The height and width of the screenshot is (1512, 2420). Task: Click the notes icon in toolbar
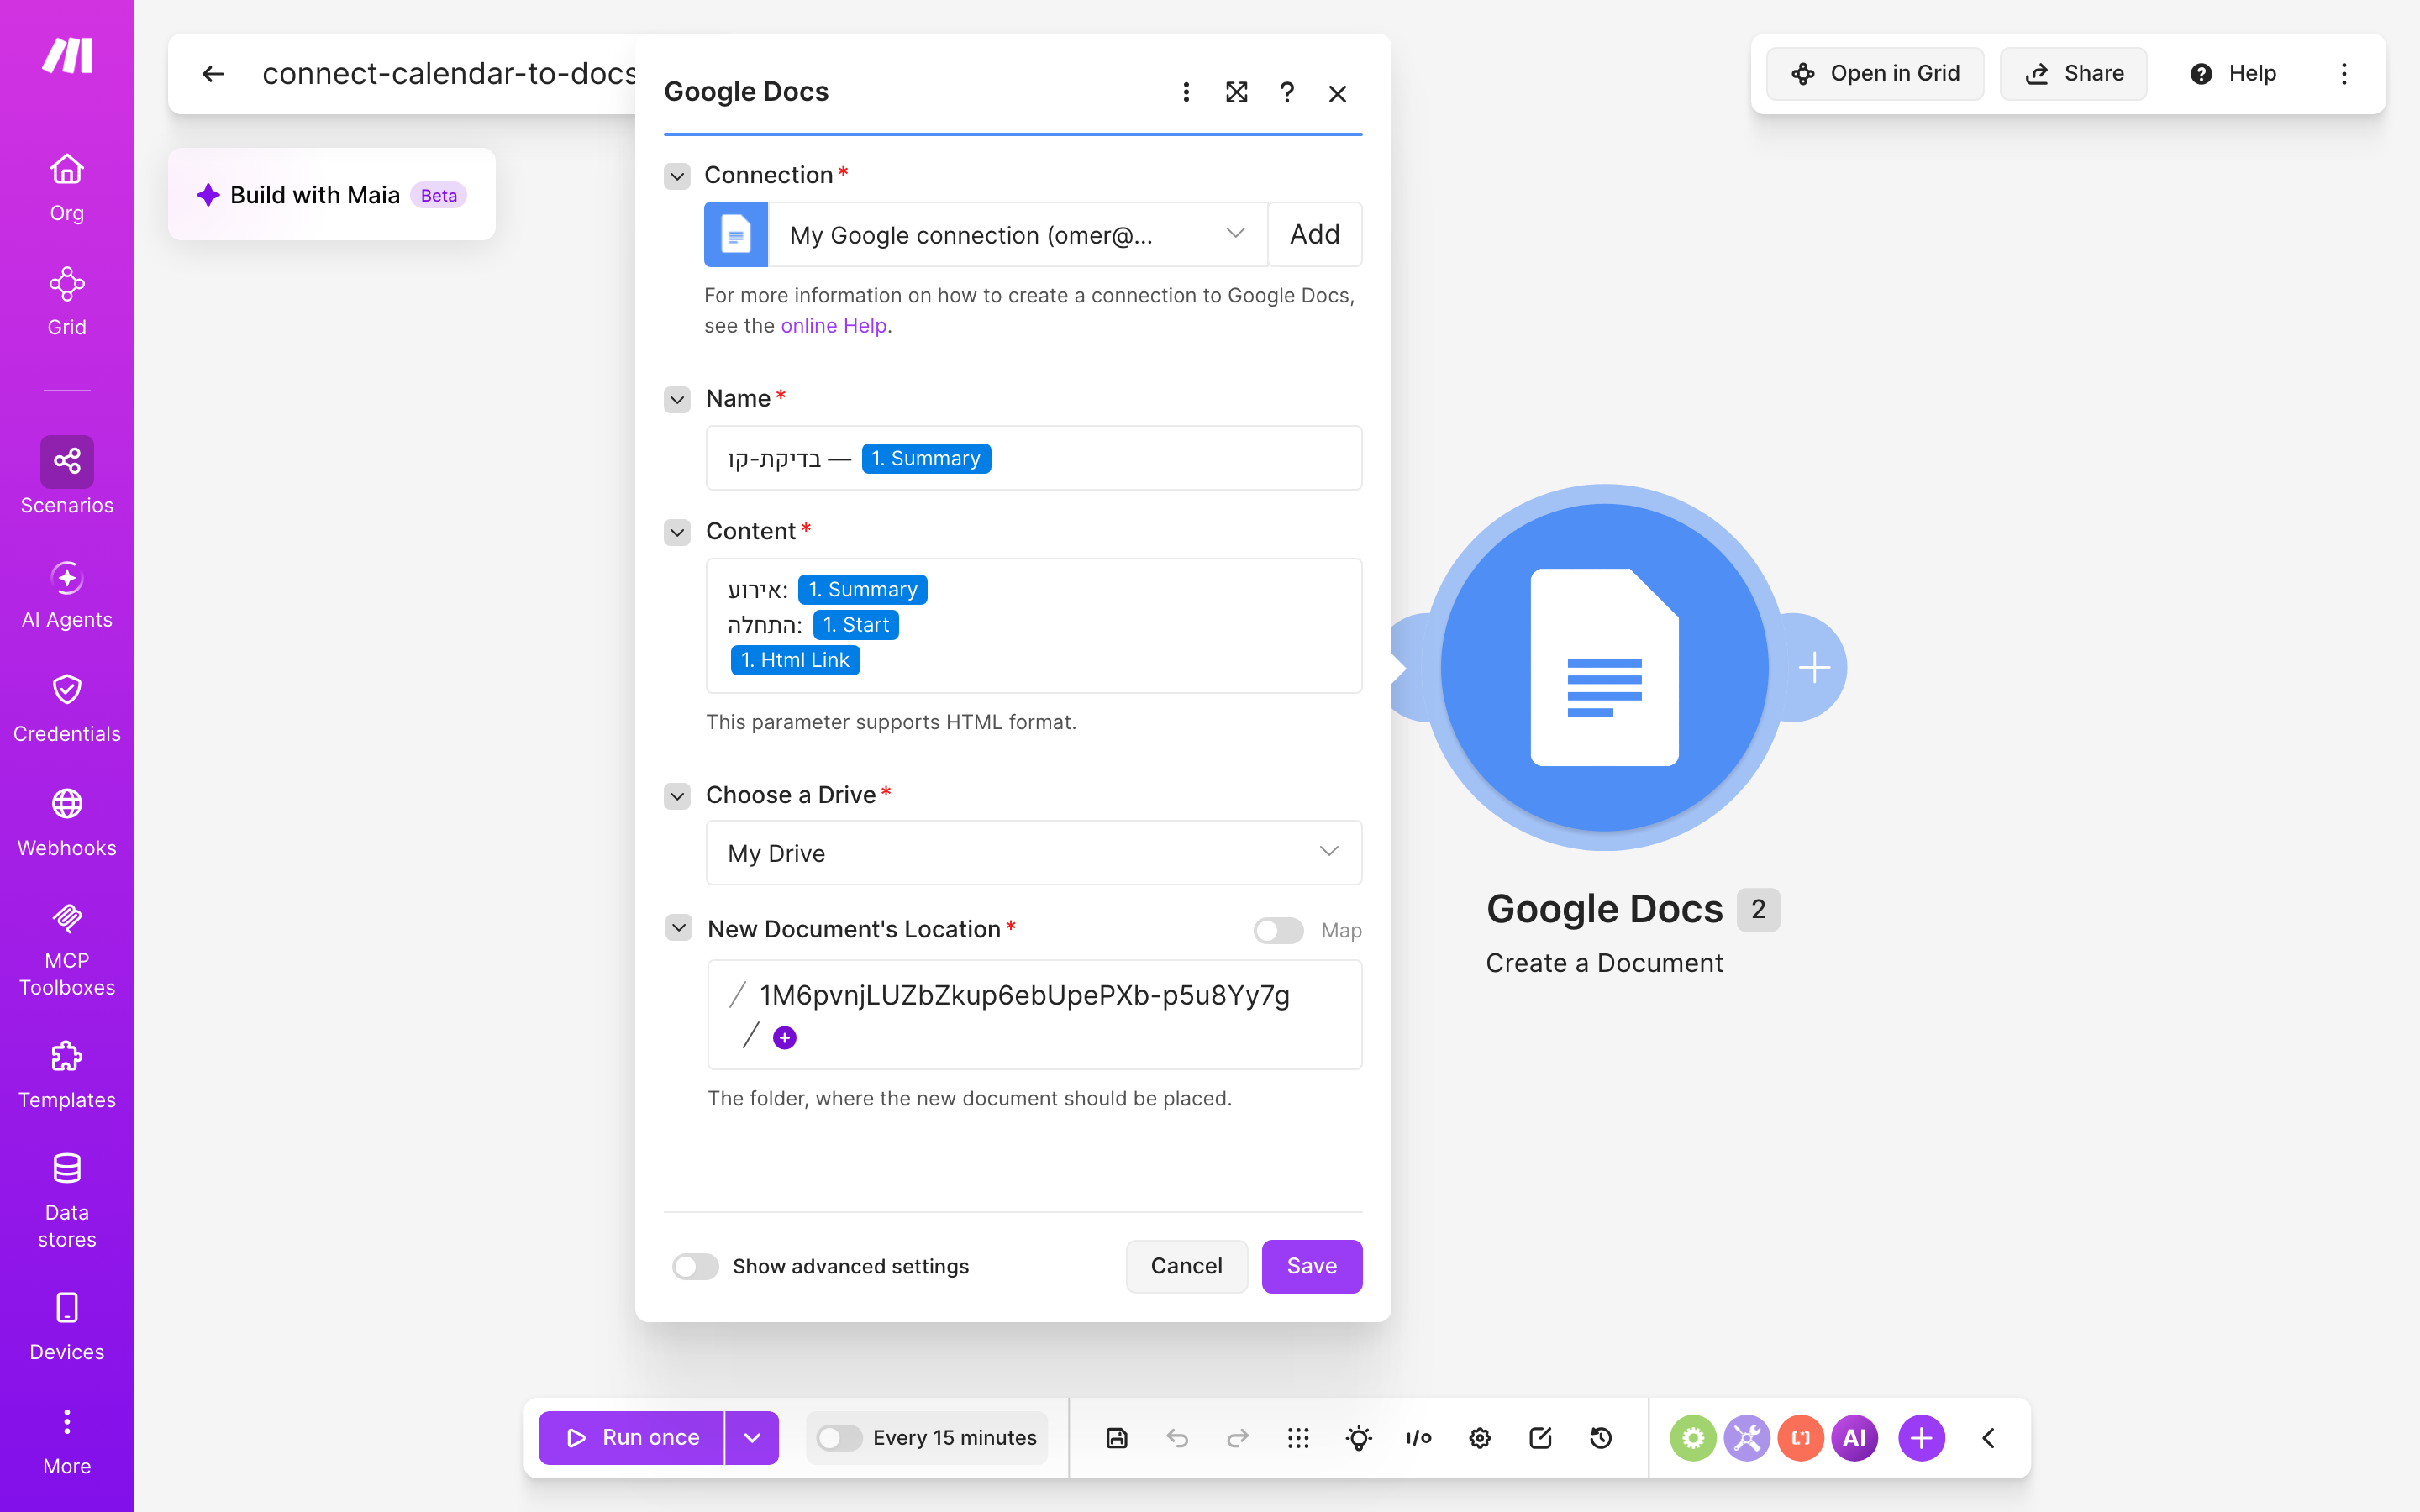click(x=1540, y=1438)
